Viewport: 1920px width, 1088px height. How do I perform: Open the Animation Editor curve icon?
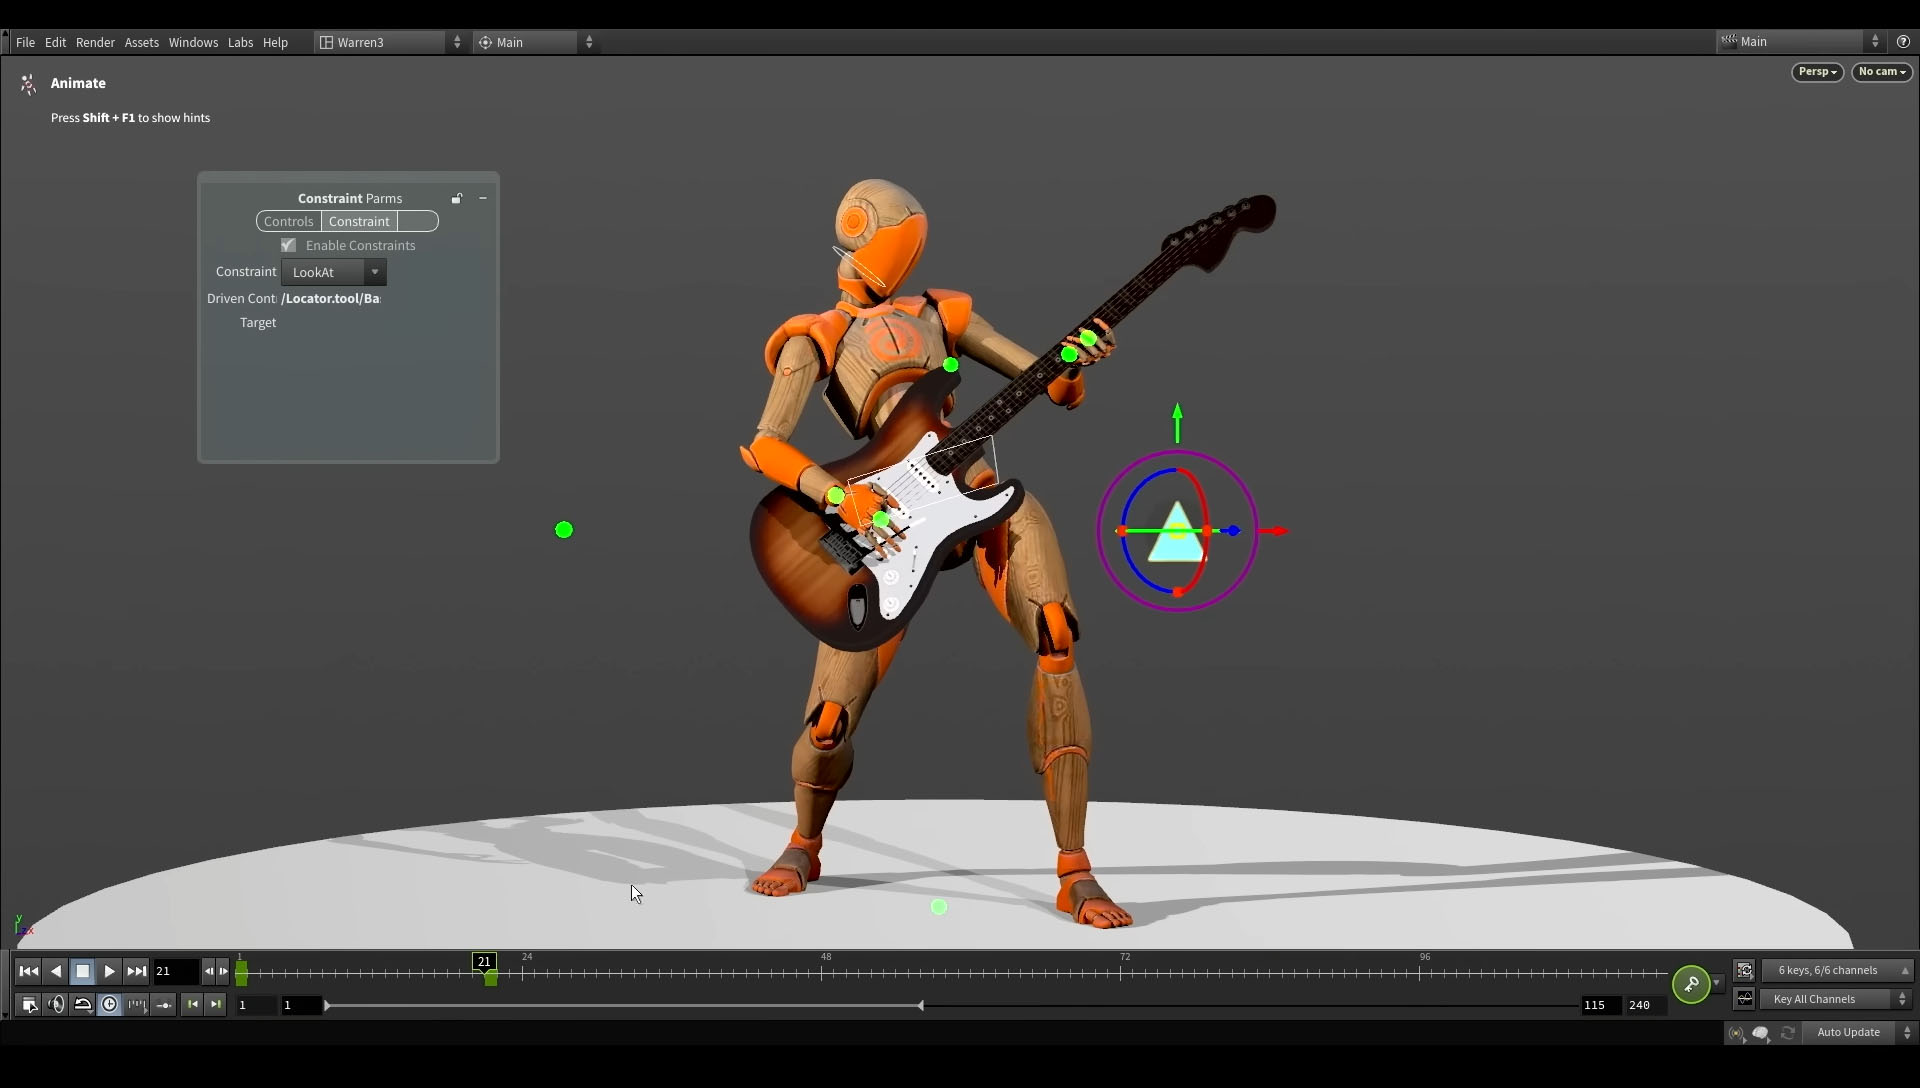[1745, 999]
